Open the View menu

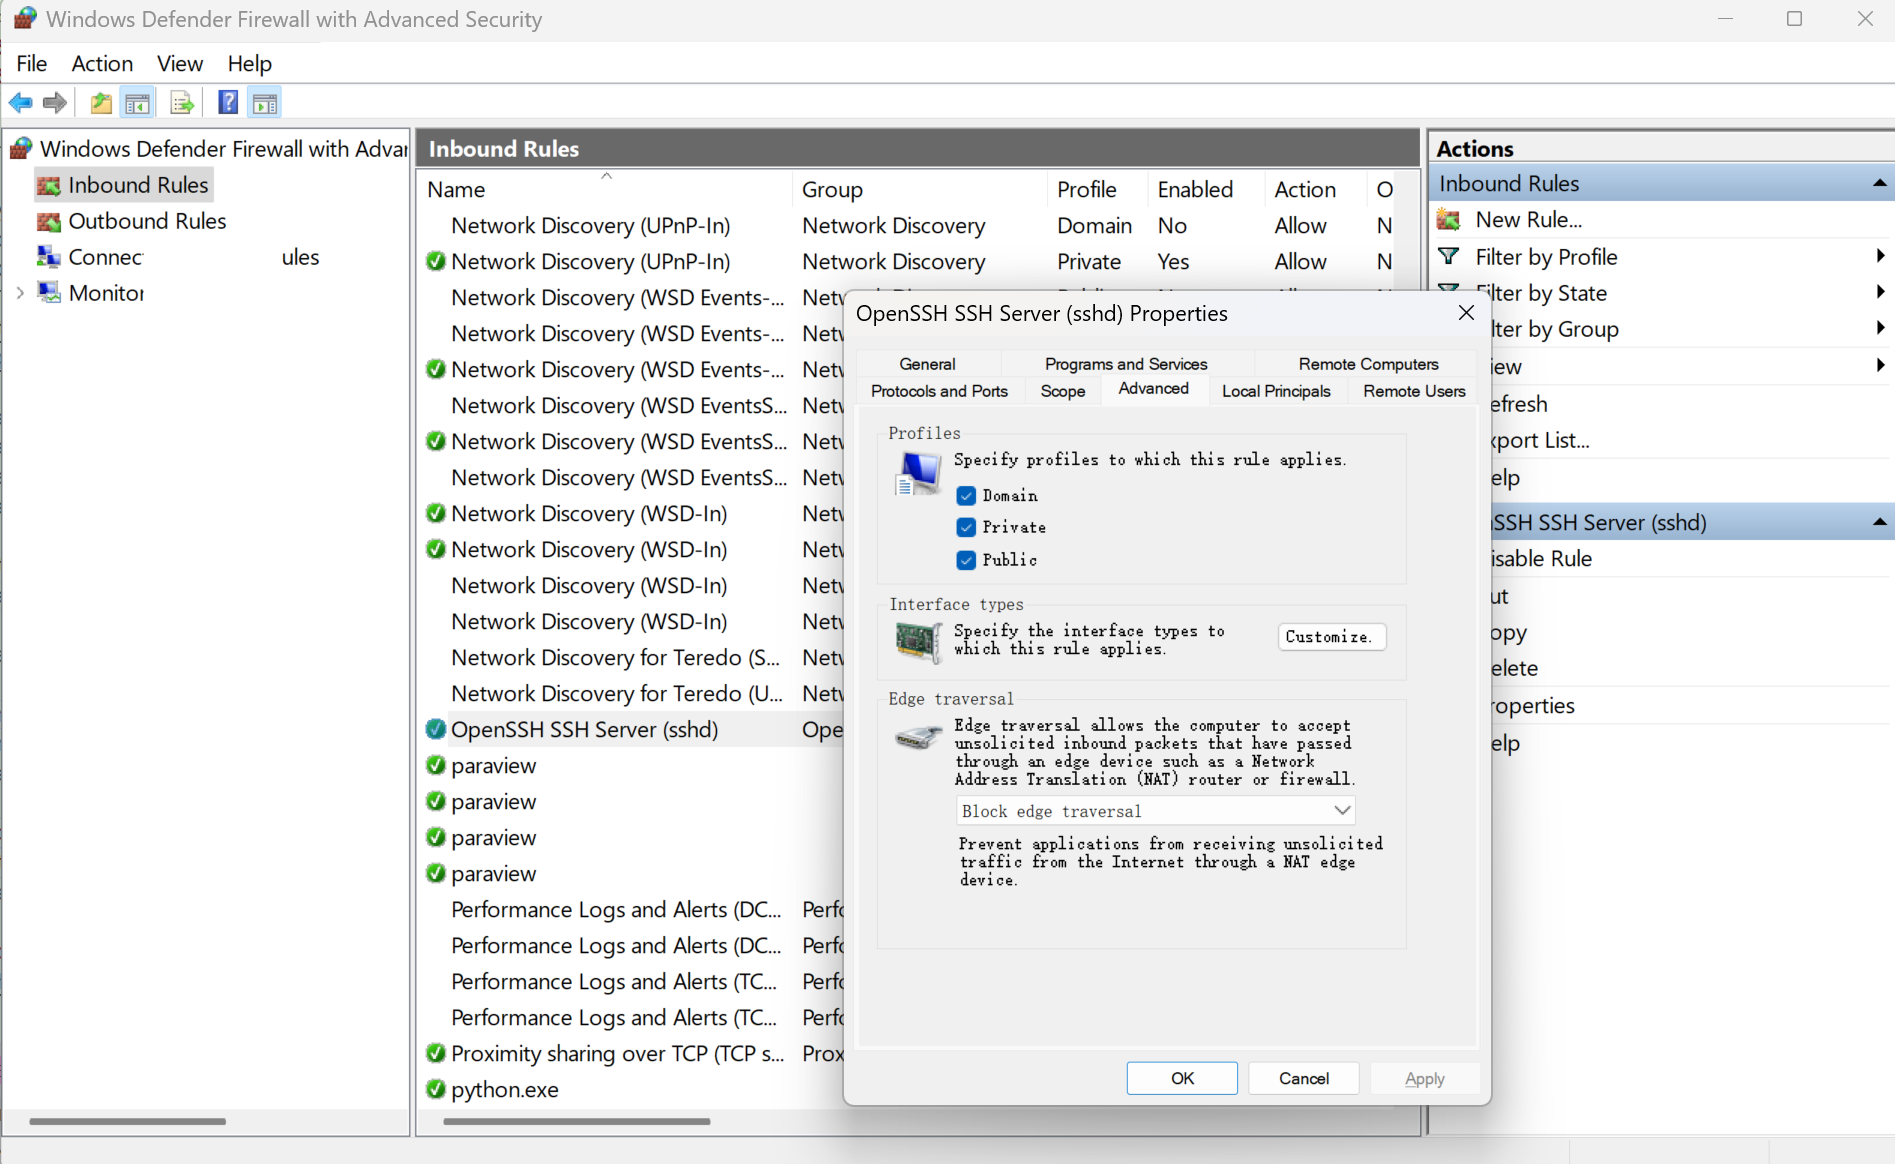pos(180,64)
